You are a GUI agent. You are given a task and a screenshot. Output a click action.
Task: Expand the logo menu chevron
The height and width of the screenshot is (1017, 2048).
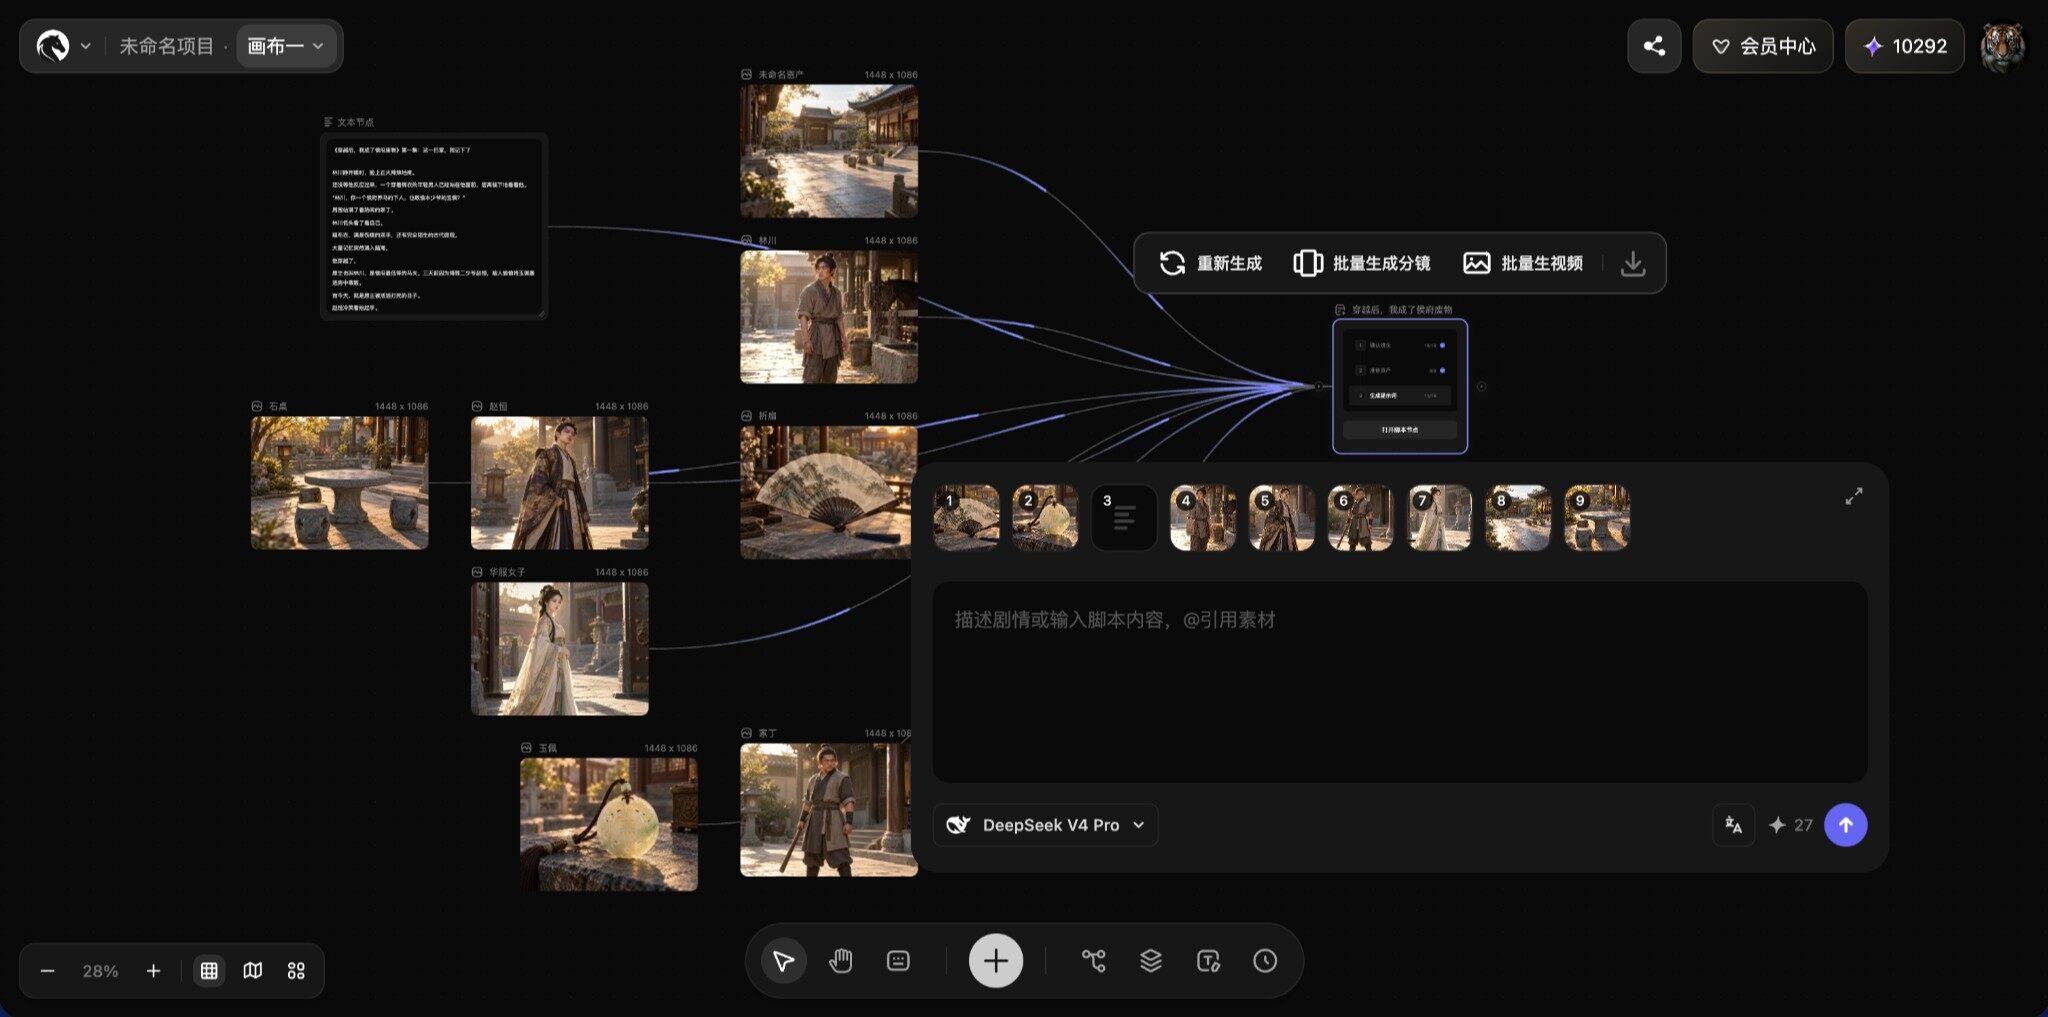(x=86, y=46)
